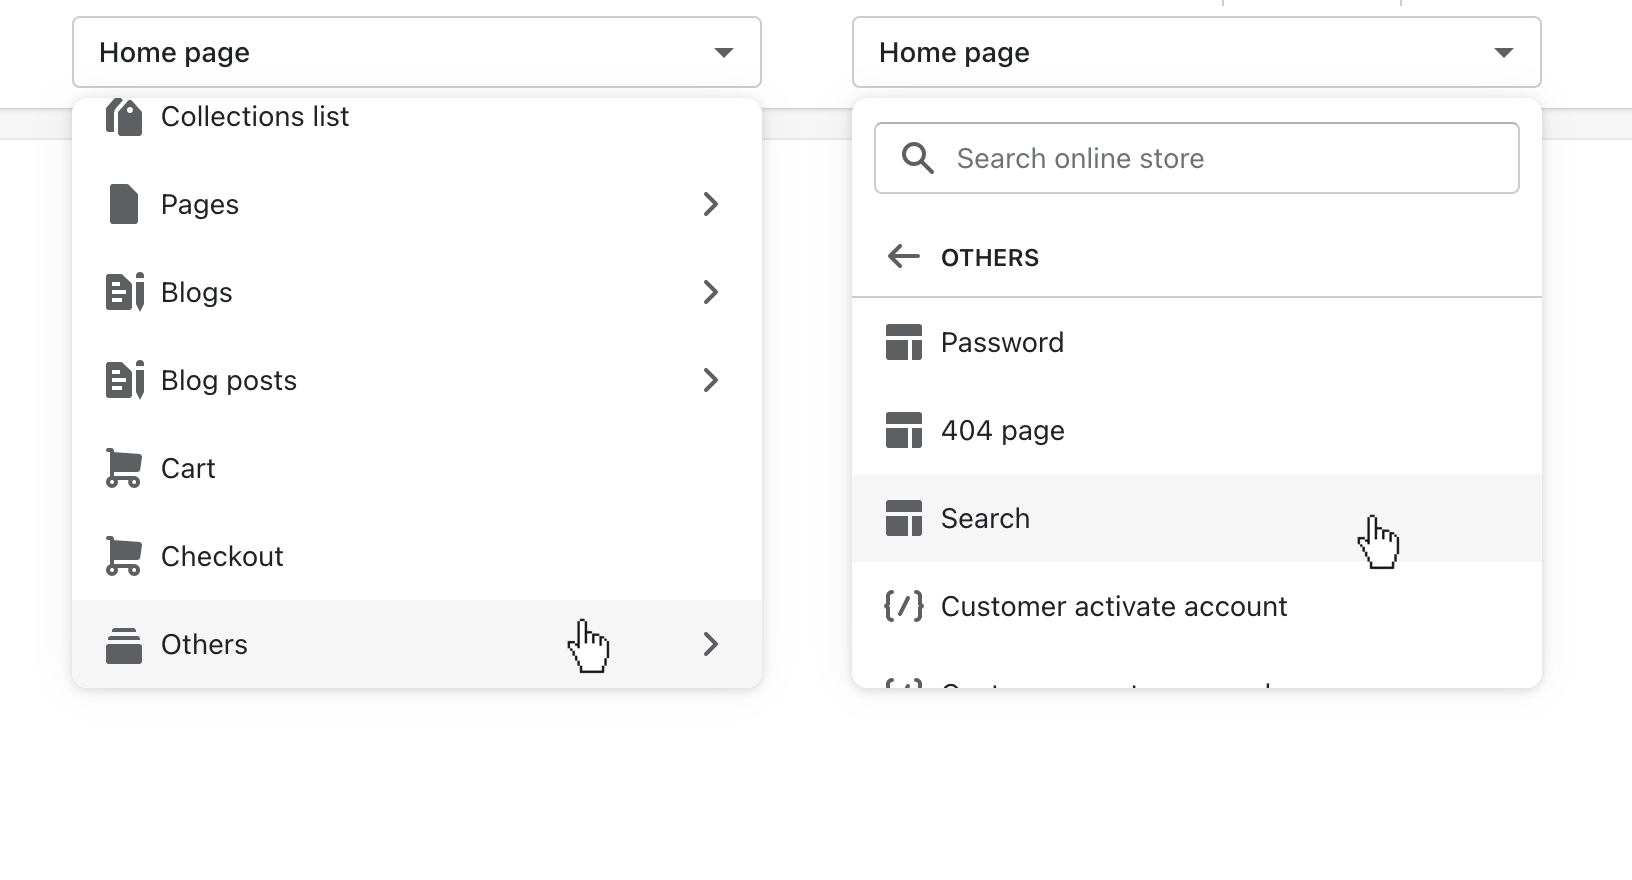Click the Cart shopping cart icon
1632x880 pixels.
(124, 468)
